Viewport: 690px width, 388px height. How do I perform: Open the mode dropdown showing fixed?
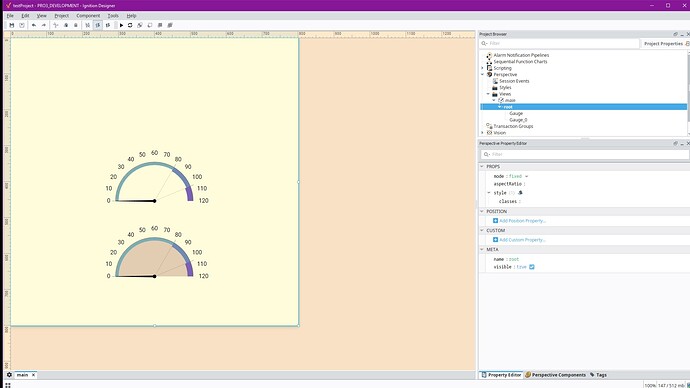tap(526, 176)
